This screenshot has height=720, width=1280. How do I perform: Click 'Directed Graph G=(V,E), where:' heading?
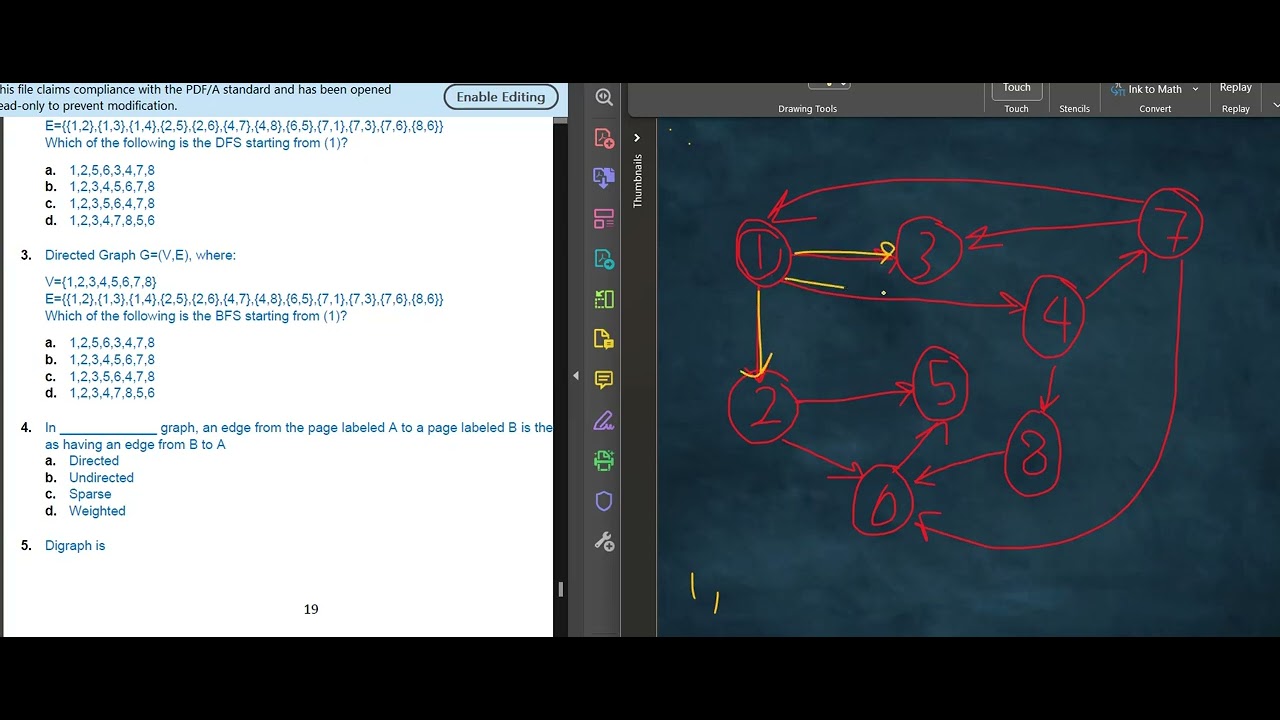point(140,255)
